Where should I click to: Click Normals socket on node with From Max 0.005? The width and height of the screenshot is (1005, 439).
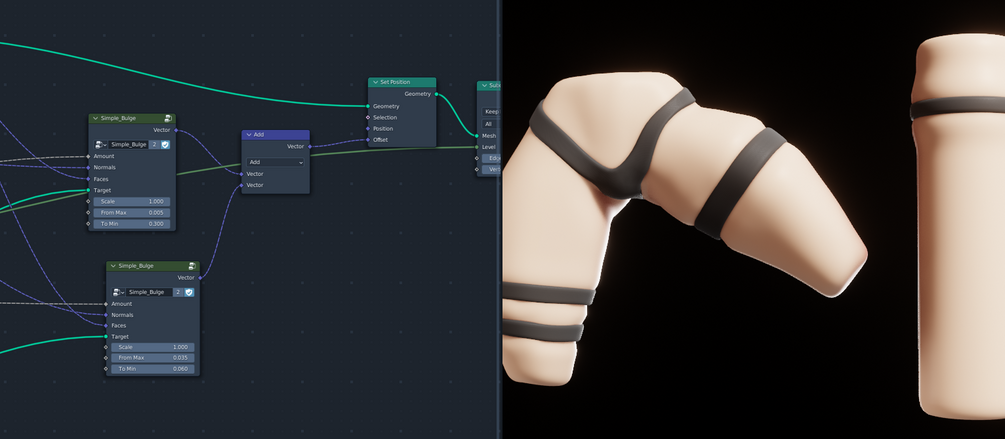[88, 168]
